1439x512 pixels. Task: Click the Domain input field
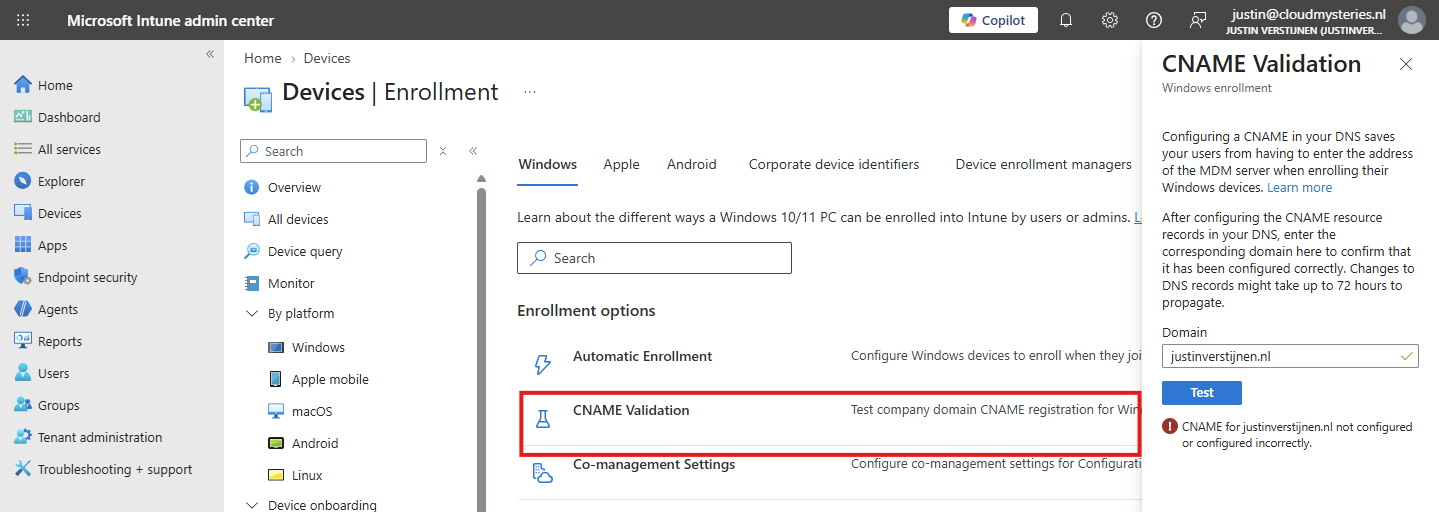pos(1290,355)
